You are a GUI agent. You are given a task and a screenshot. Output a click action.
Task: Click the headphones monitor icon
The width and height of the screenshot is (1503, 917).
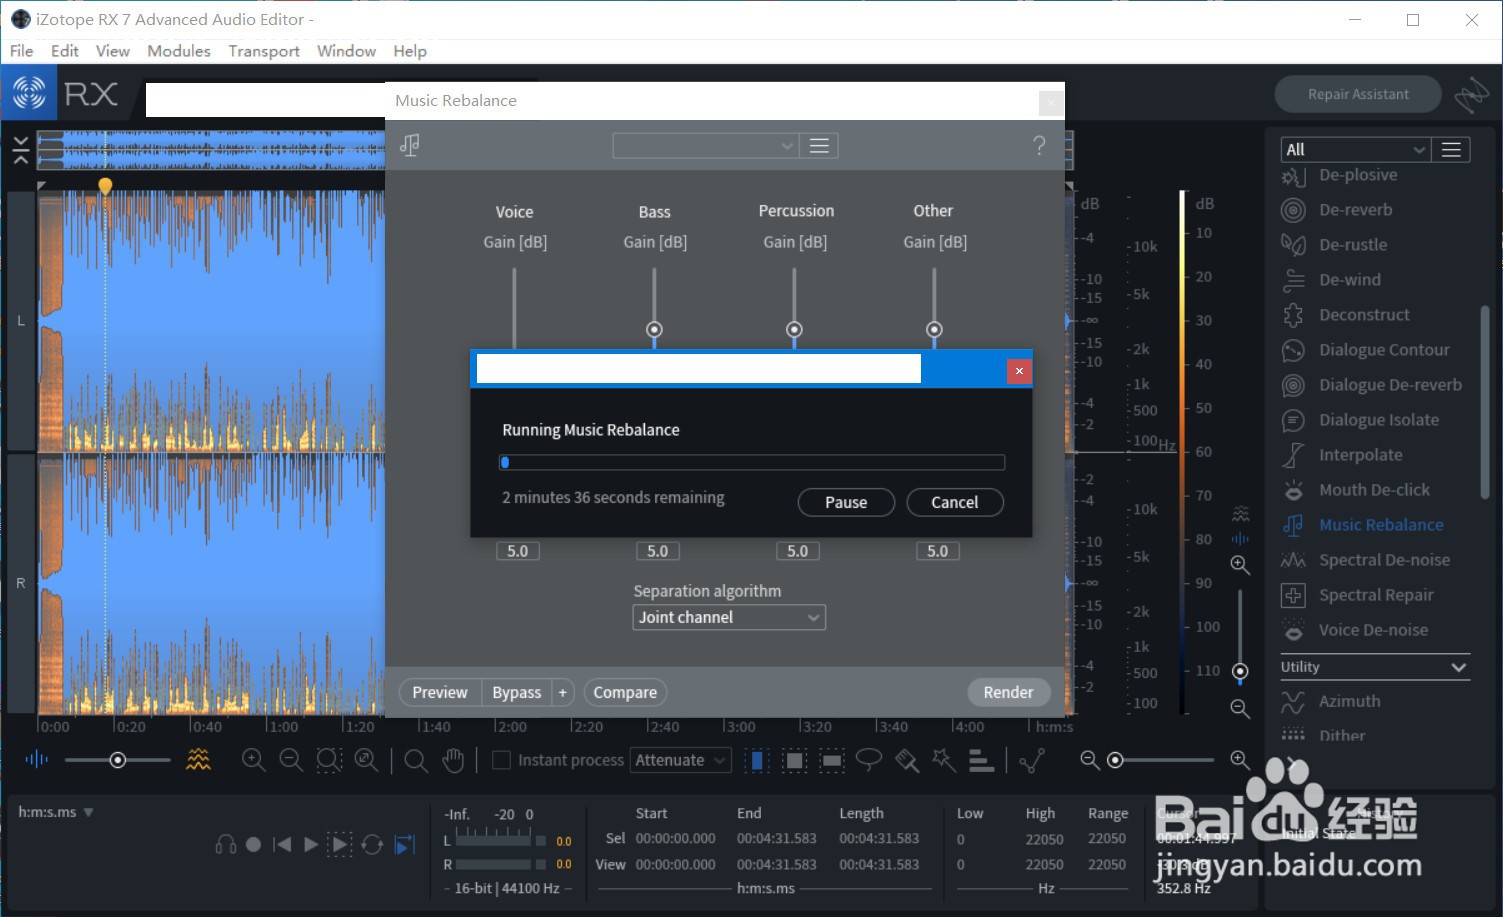226,845
